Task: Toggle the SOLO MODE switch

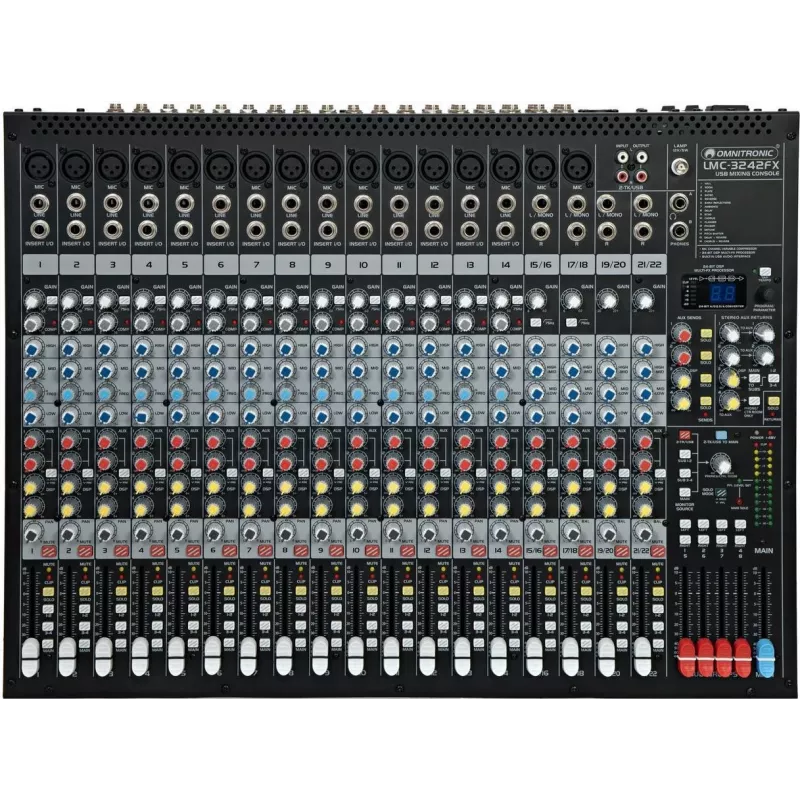Action: pos(720,493)
